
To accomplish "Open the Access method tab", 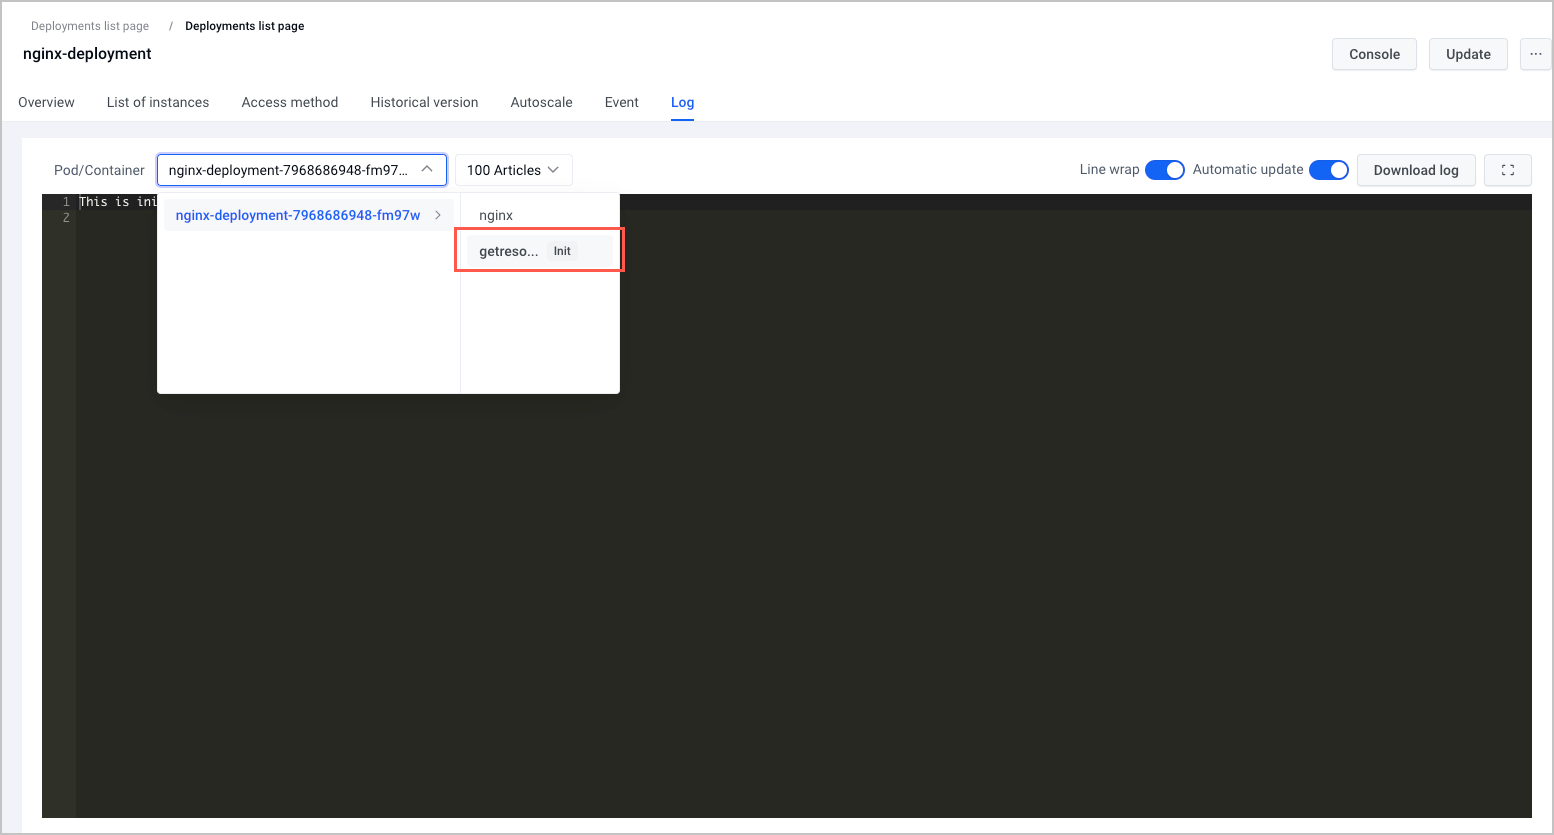I will point(290,102).
